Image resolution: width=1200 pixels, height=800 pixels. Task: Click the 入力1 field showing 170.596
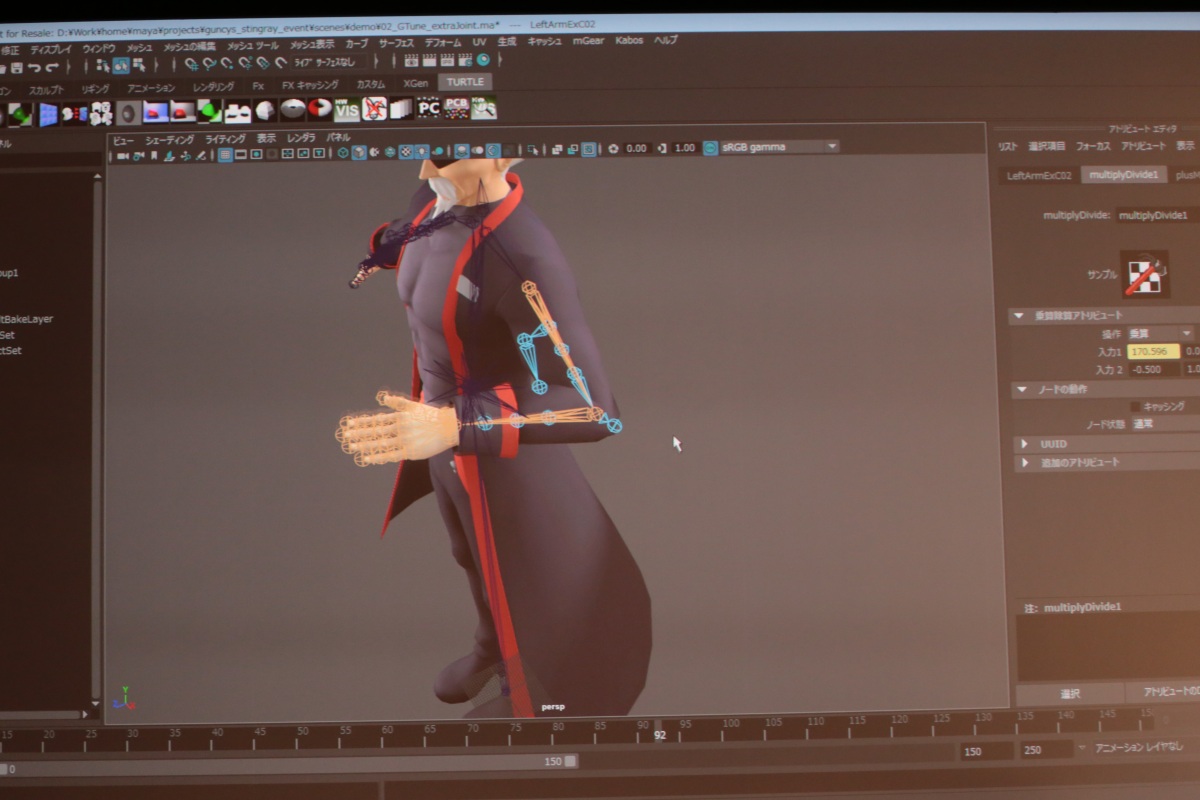(x=1153, y=351)
